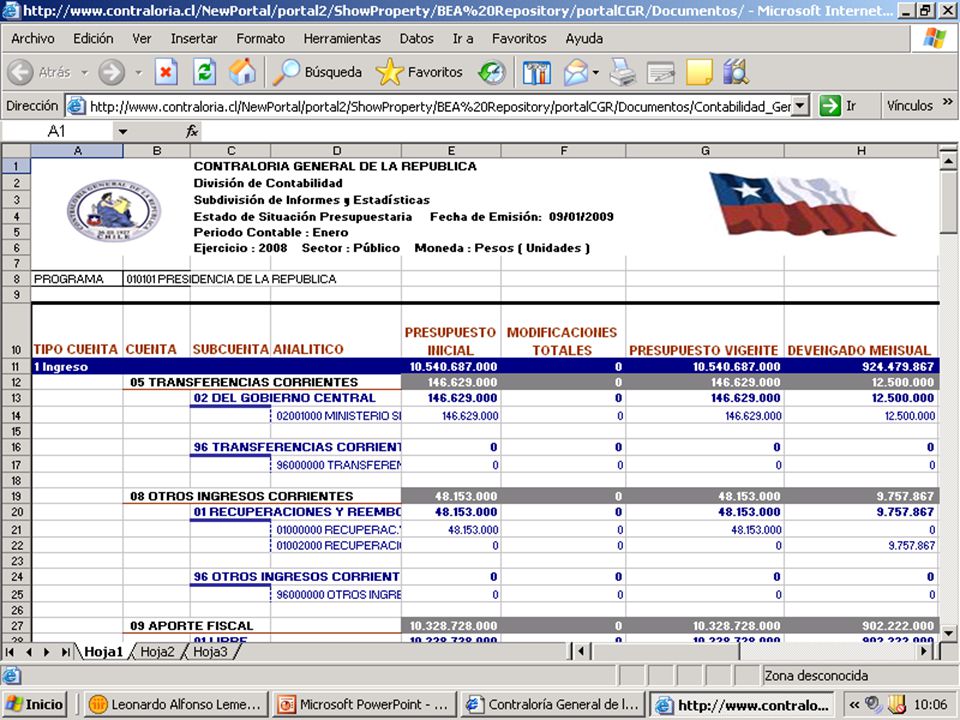Go to next sheet tab arrow
The image size is (960, 720).
[x=47, y=652]
